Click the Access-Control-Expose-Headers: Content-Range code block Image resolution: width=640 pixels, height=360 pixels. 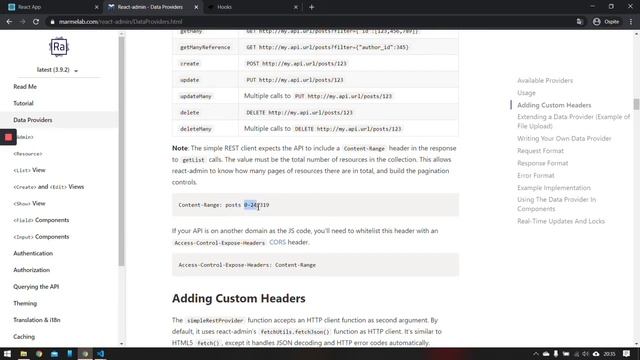pyautogui.click(x=315, y=265)
